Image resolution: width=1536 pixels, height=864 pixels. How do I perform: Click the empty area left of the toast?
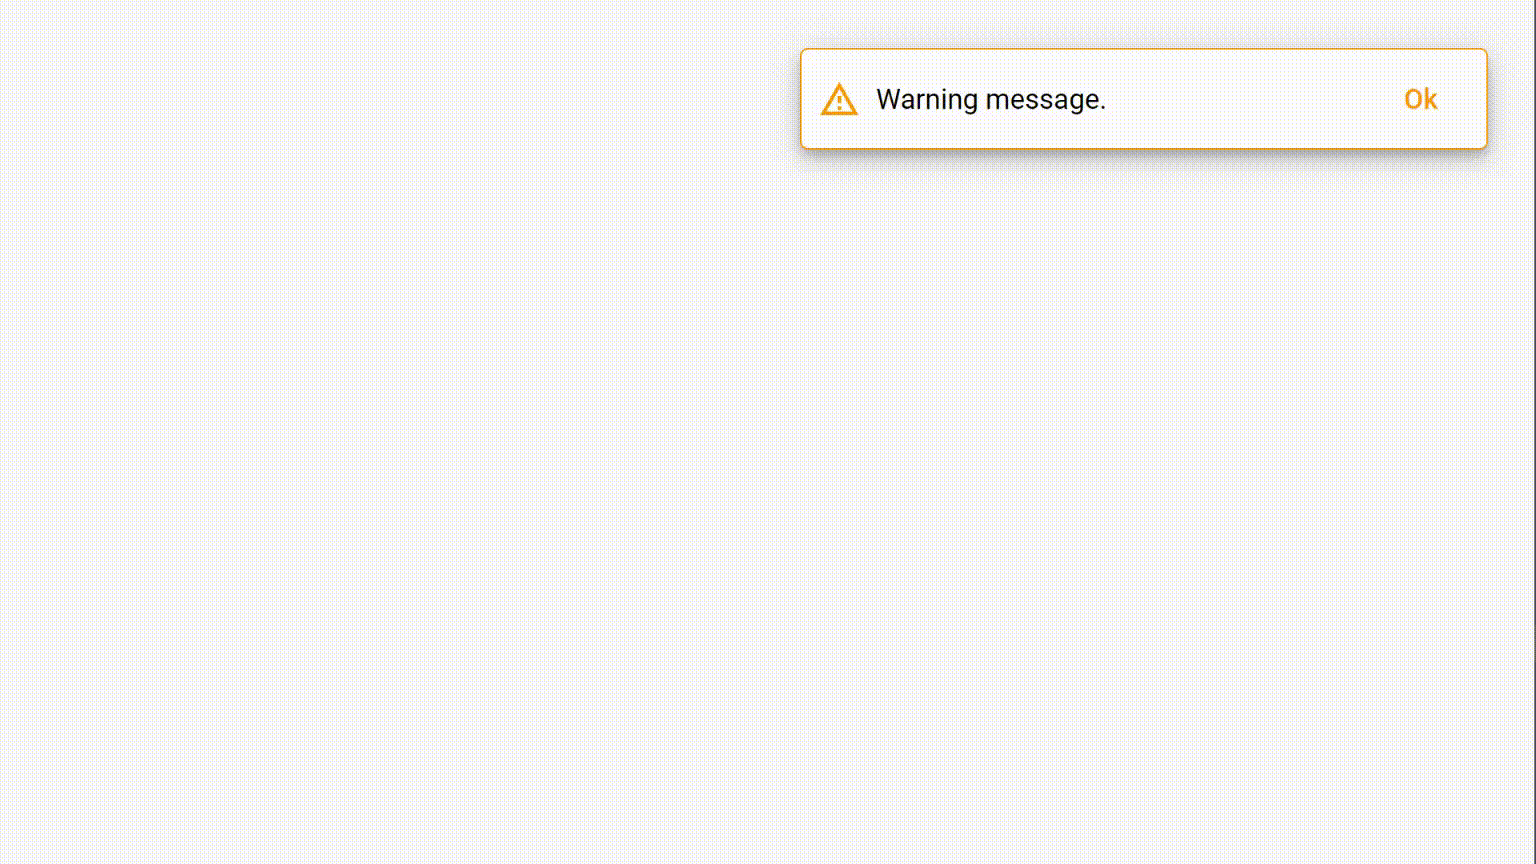coord(400,99)
